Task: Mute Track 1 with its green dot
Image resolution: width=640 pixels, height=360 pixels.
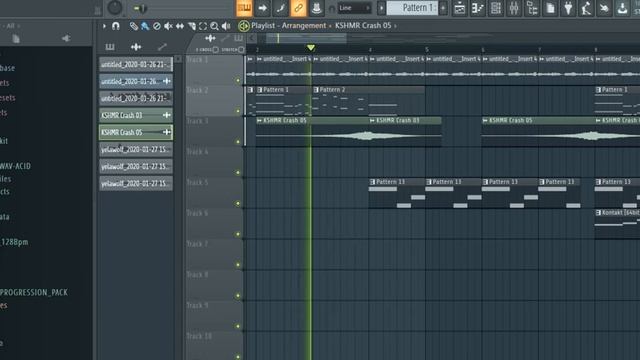Action: 238,80
